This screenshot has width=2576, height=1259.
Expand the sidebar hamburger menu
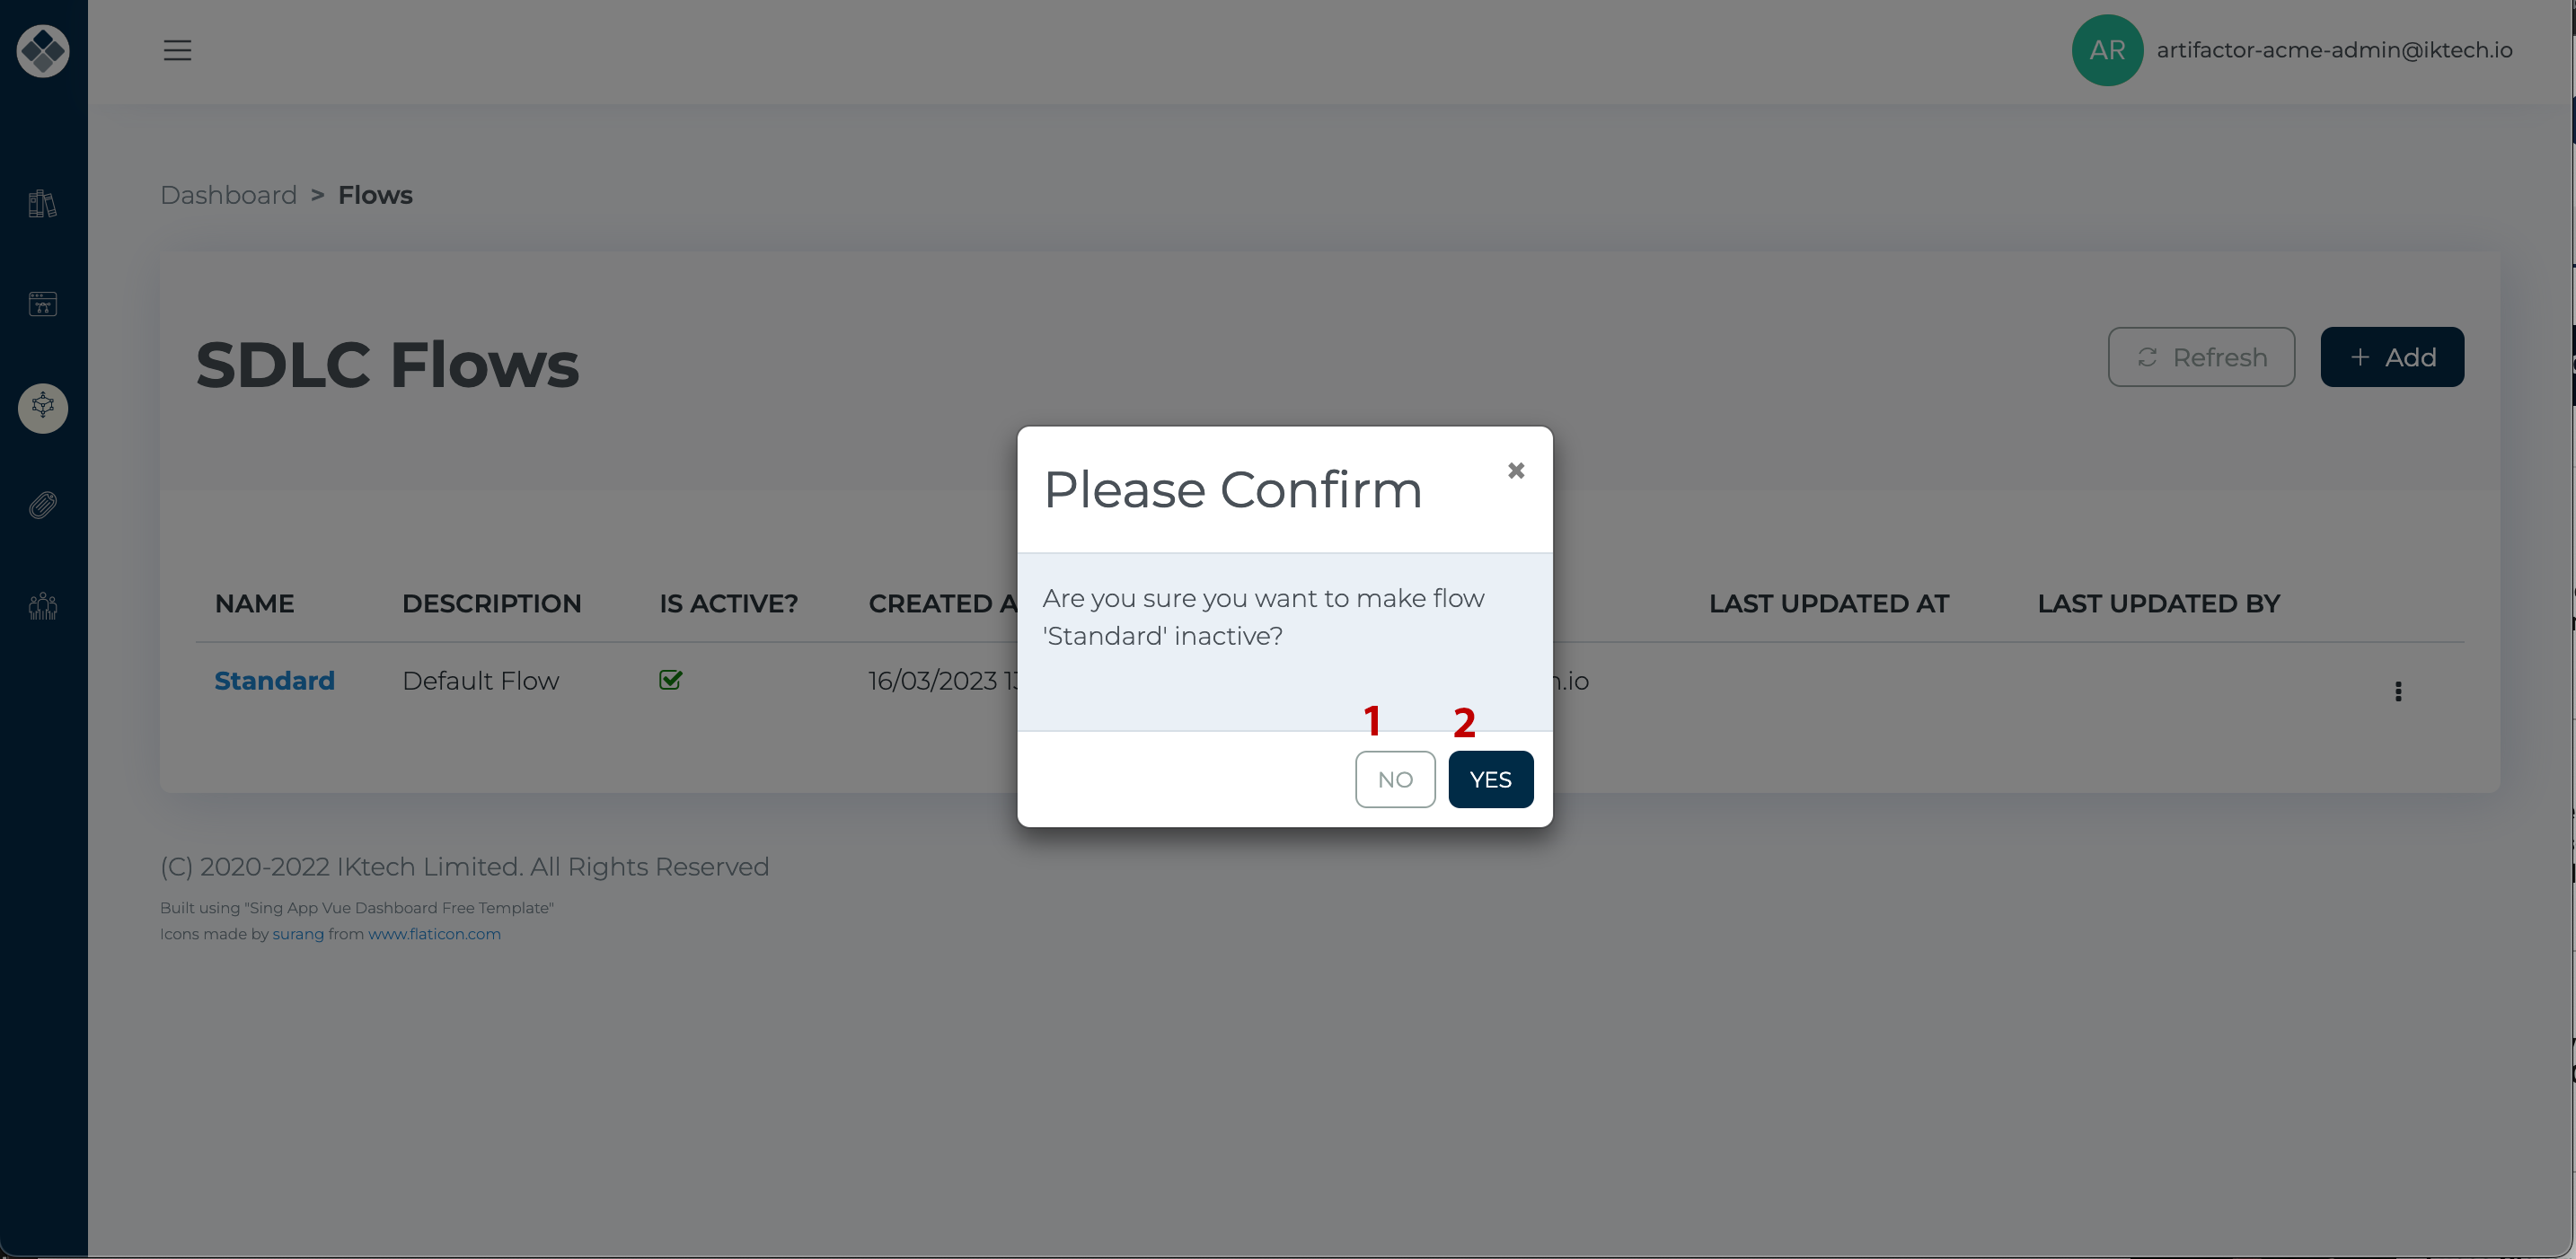[x=176, y=49]
